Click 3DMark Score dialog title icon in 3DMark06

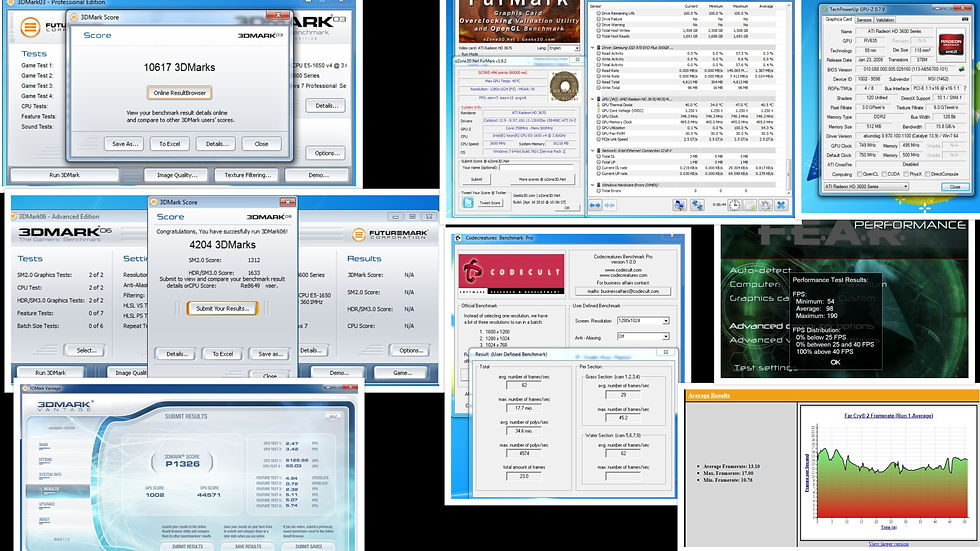point(154,202)
